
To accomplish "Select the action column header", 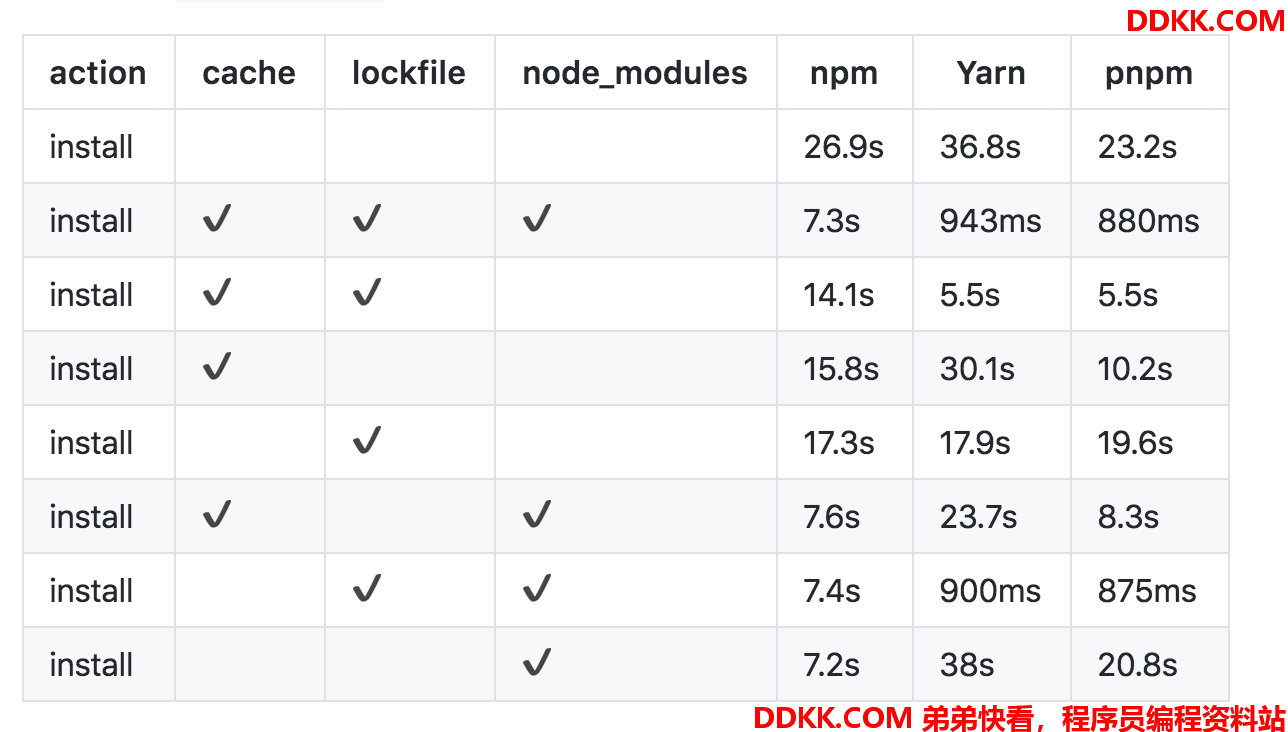I will click(x=98, y=73).
